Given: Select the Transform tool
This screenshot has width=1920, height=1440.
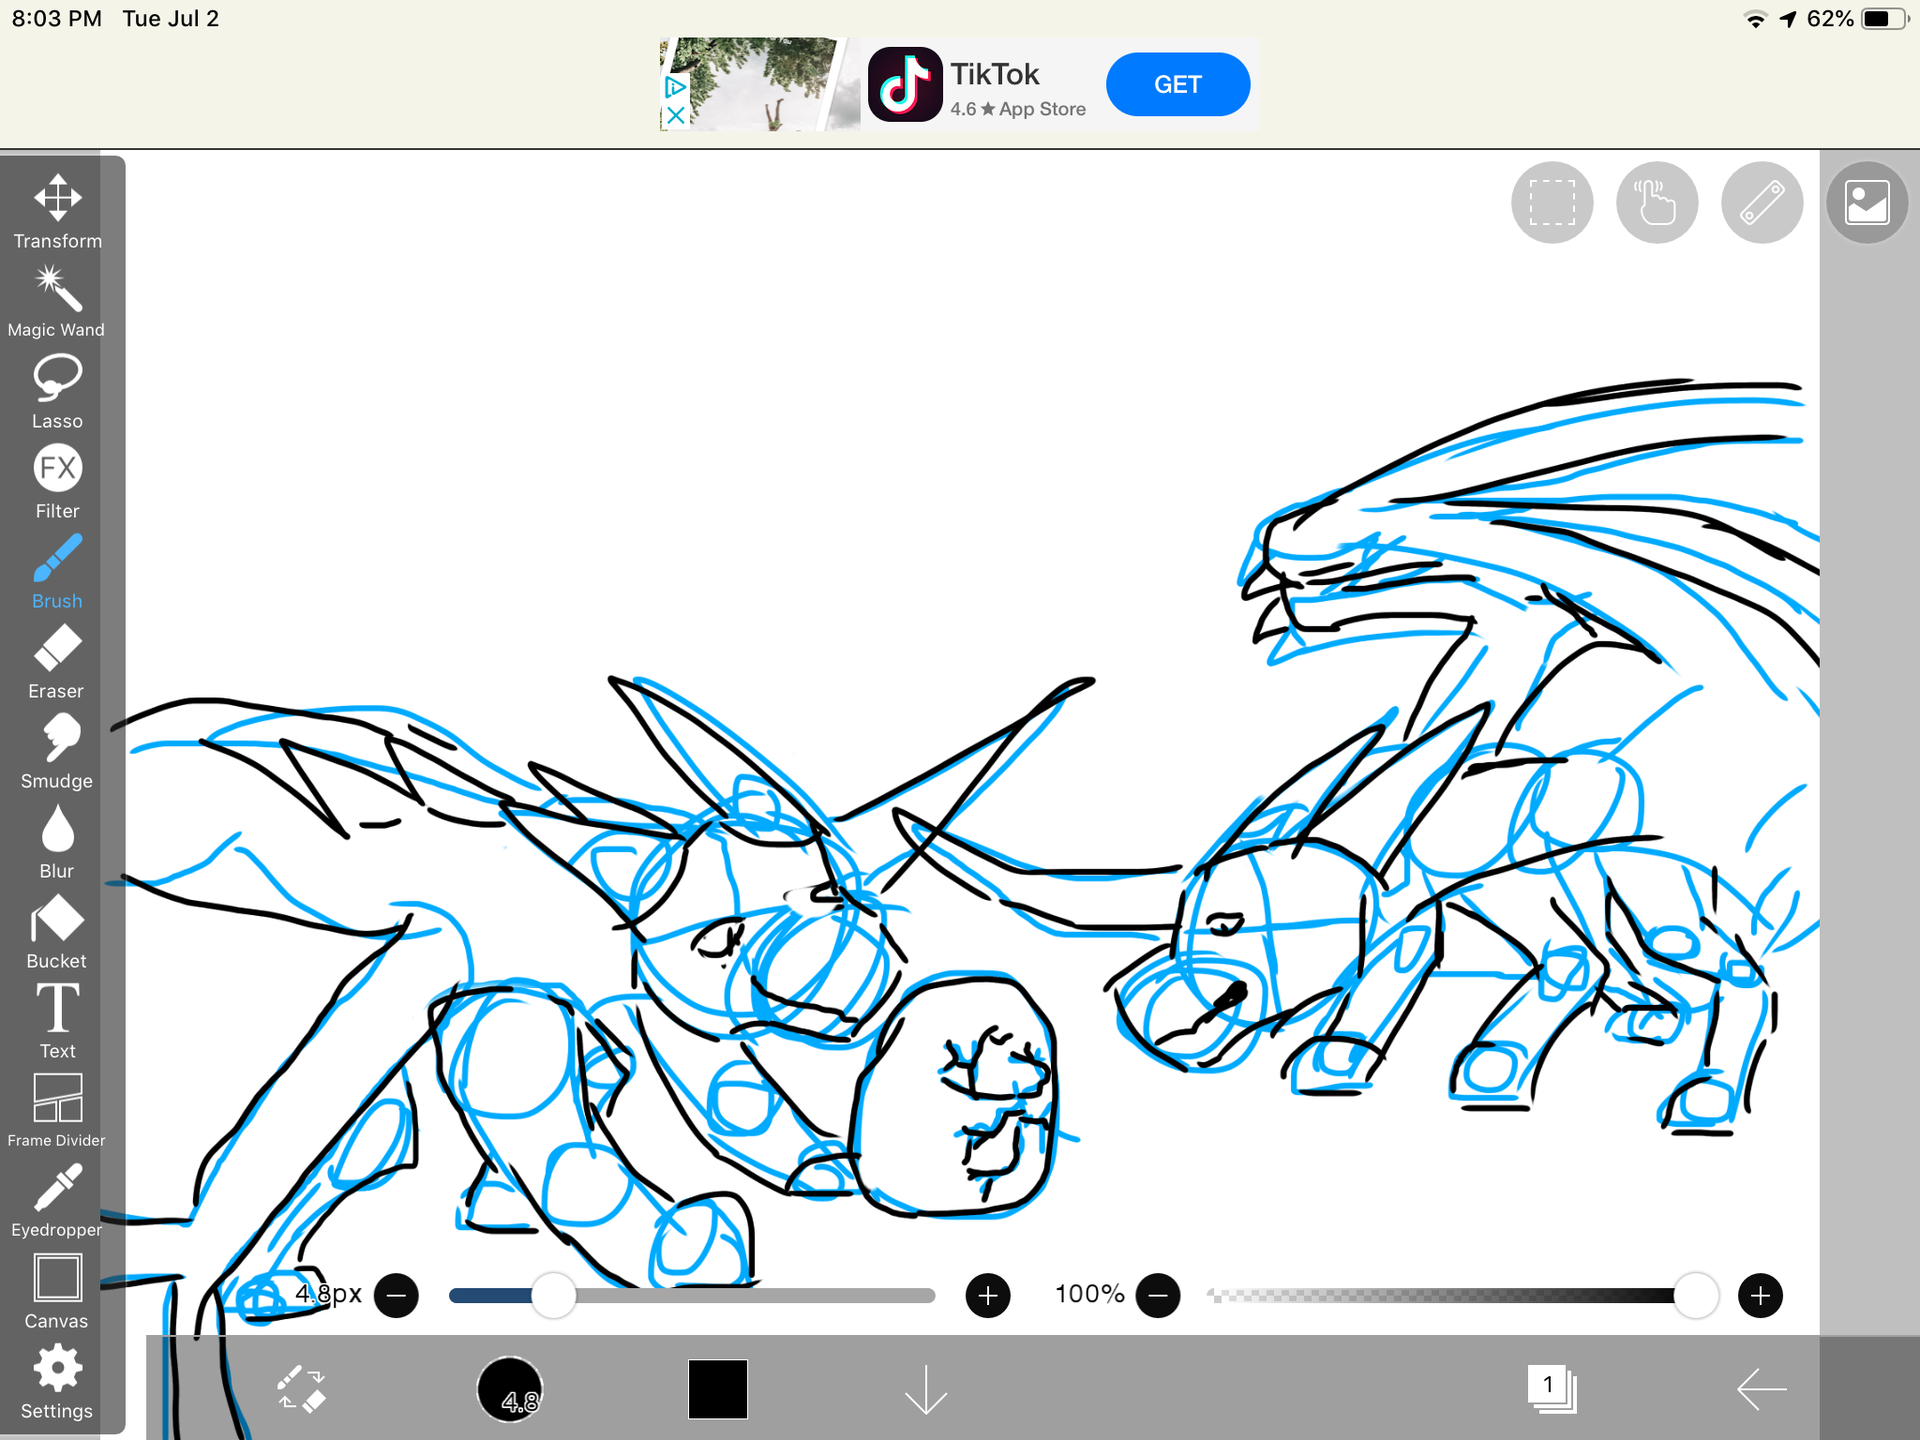Looking at the screenshot, I should click(x=57, y=212).
